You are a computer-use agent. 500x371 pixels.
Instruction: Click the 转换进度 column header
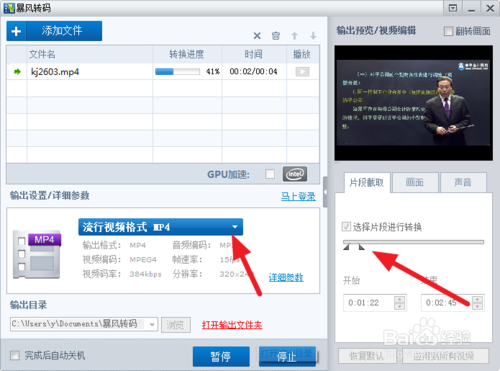pyautogui.click(x=187, y=54)
